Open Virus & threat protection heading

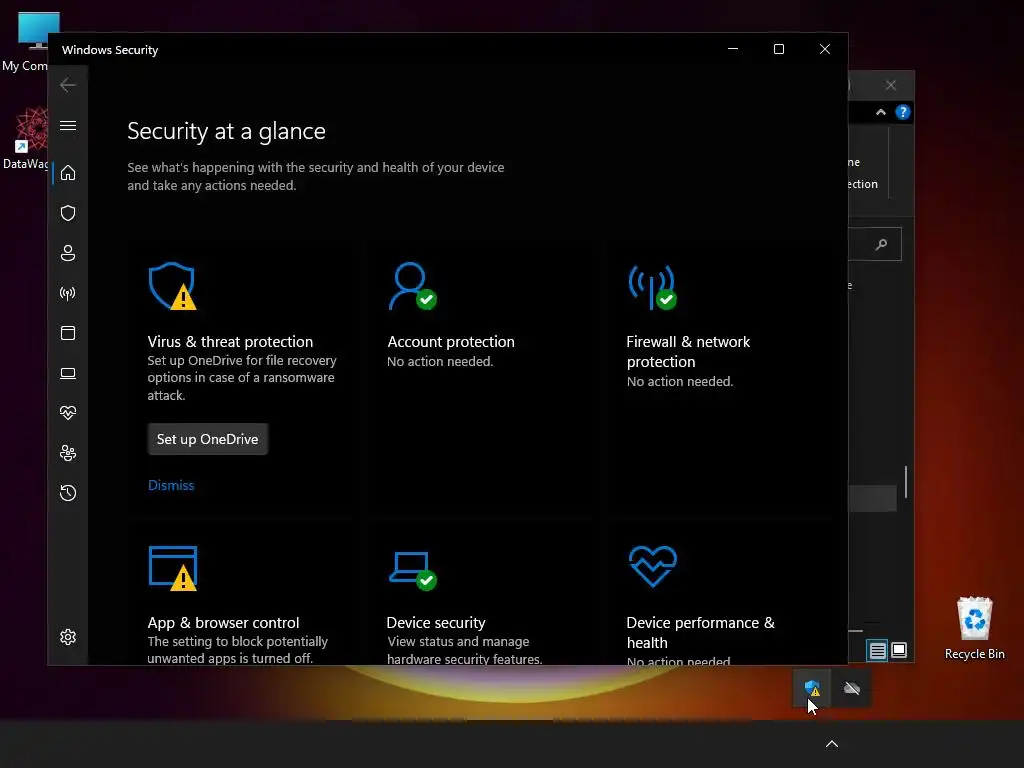pyautogui.click(x=230, y=342)
